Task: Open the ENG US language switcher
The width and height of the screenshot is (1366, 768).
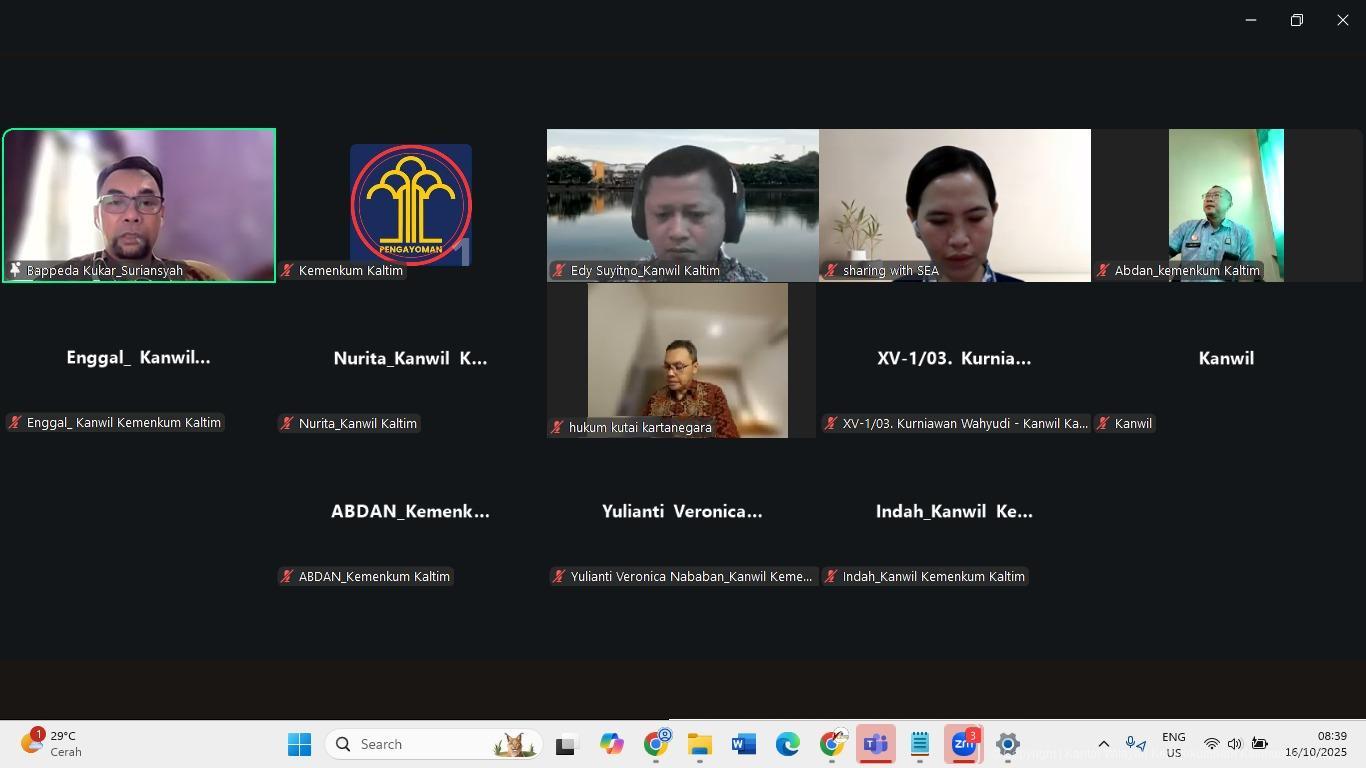Action: (1173, 744)
